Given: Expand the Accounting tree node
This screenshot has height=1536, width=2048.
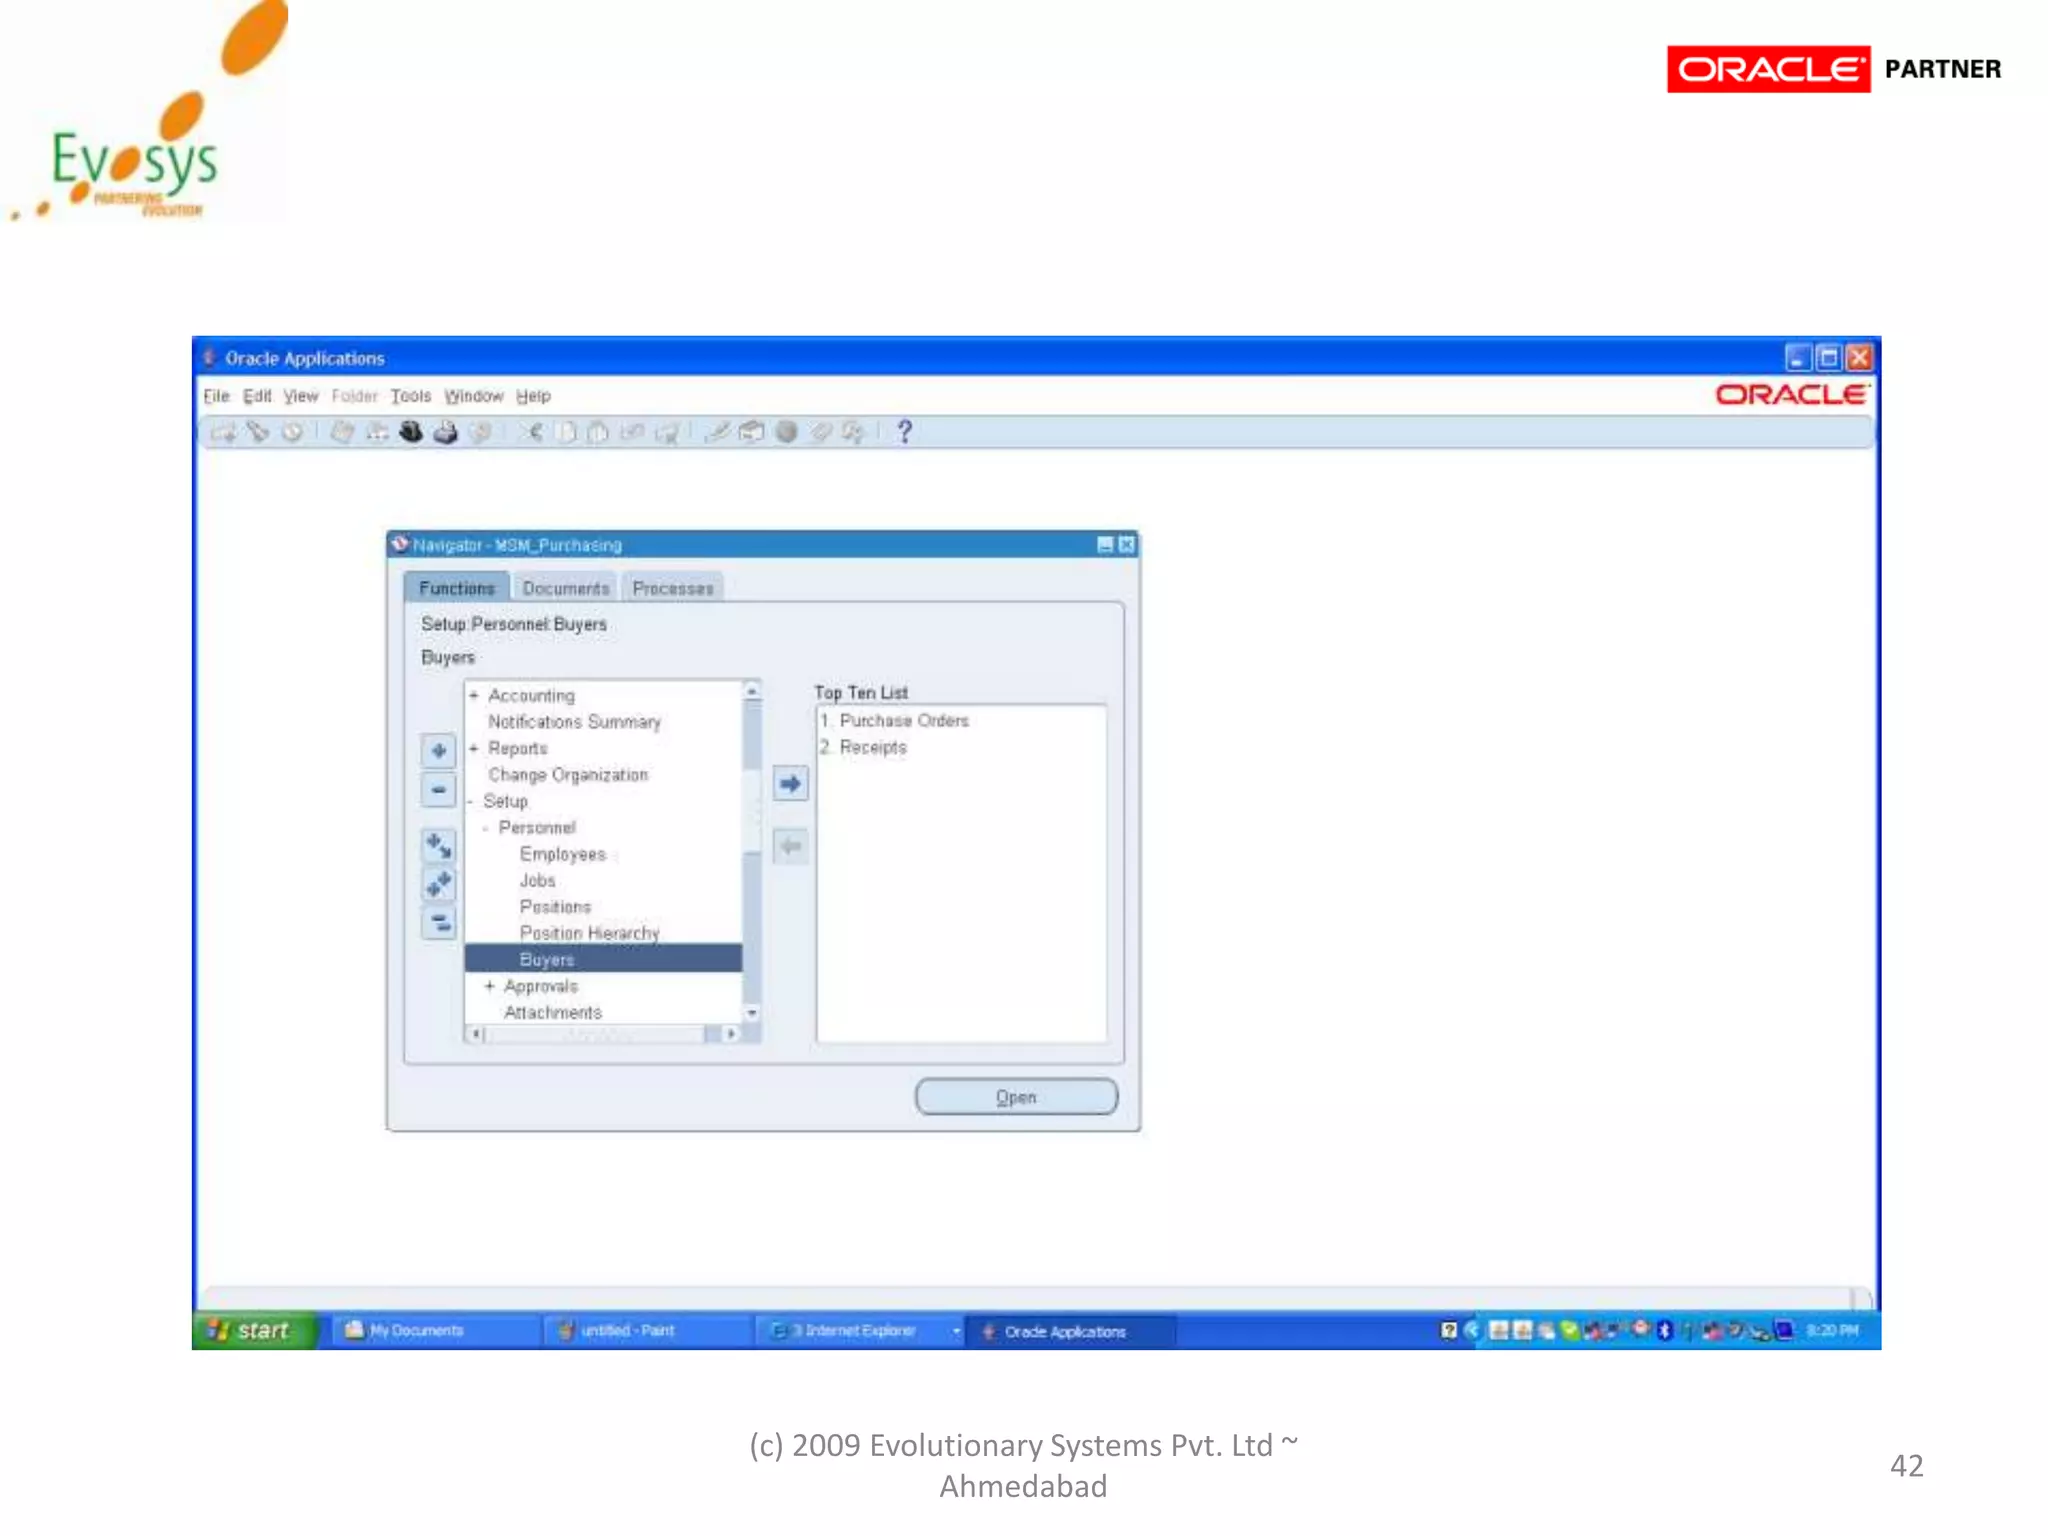Looking at the screenshot, I should click(x=474, y=695).
